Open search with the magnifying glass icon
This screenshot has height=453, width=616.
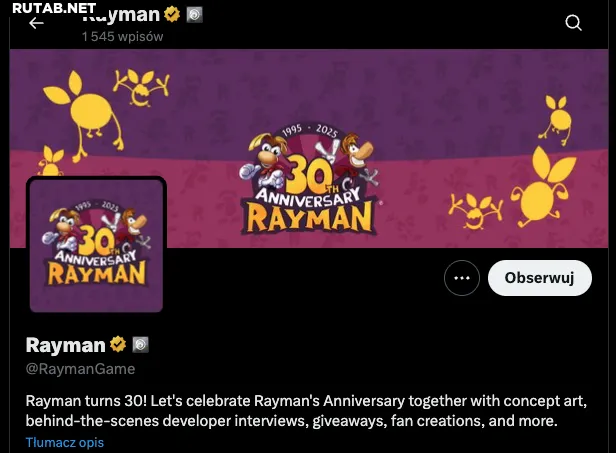point(573,23)
